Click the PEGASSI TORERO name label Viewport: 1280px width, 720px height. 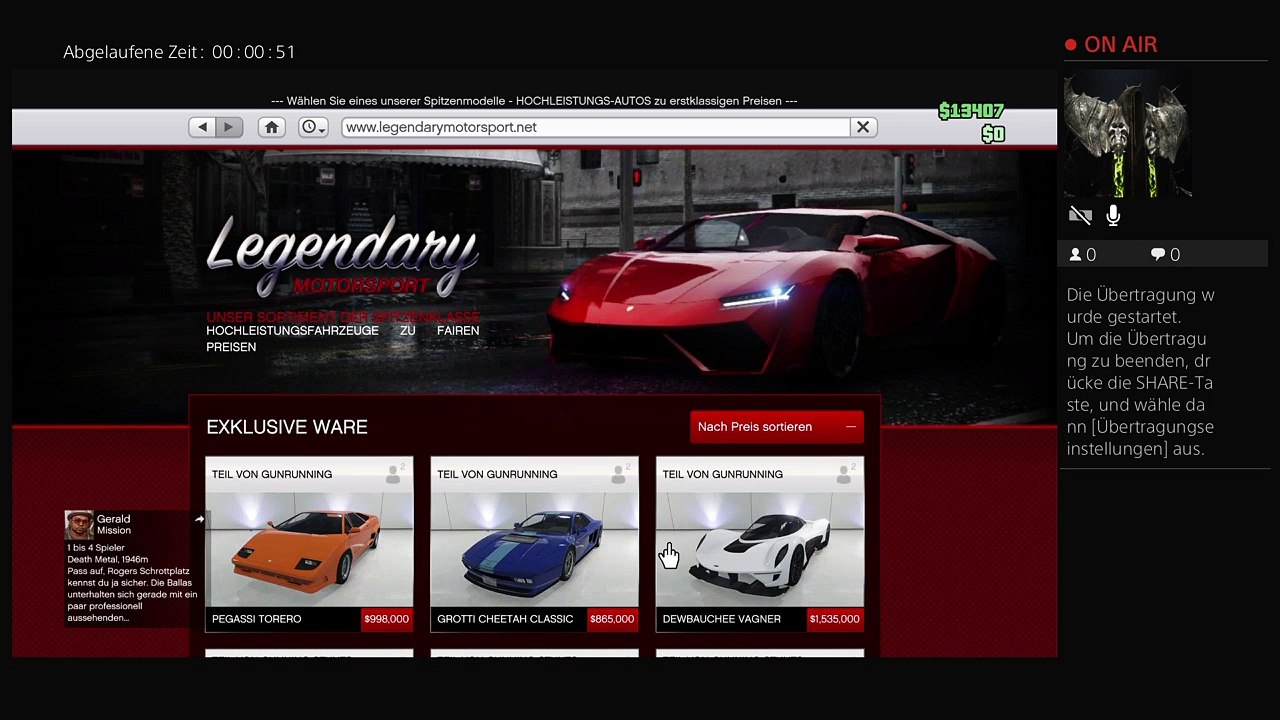point(256,619)
